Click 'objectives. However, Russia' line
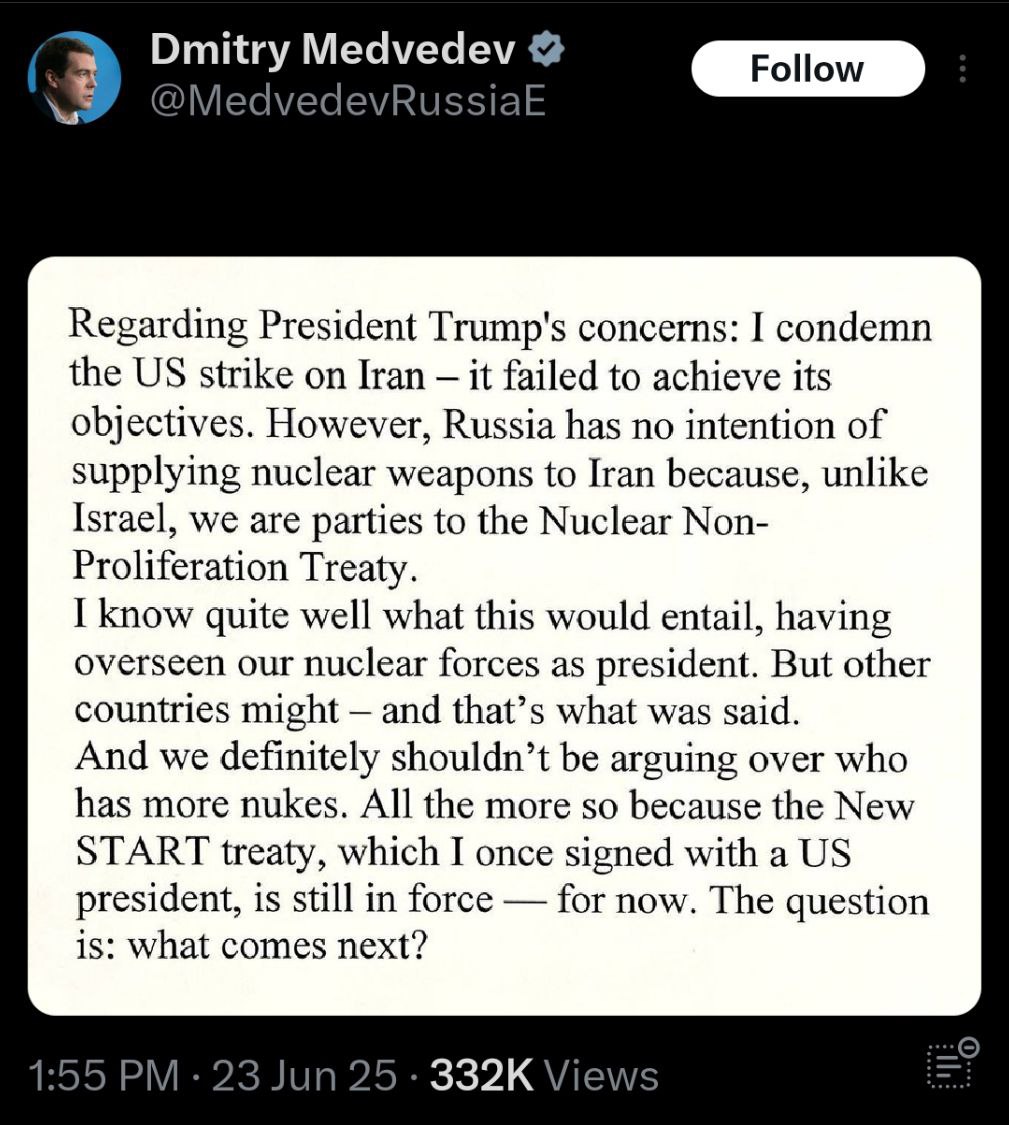This screenshot has height=1125, width=1009. (x=479, y=425)
